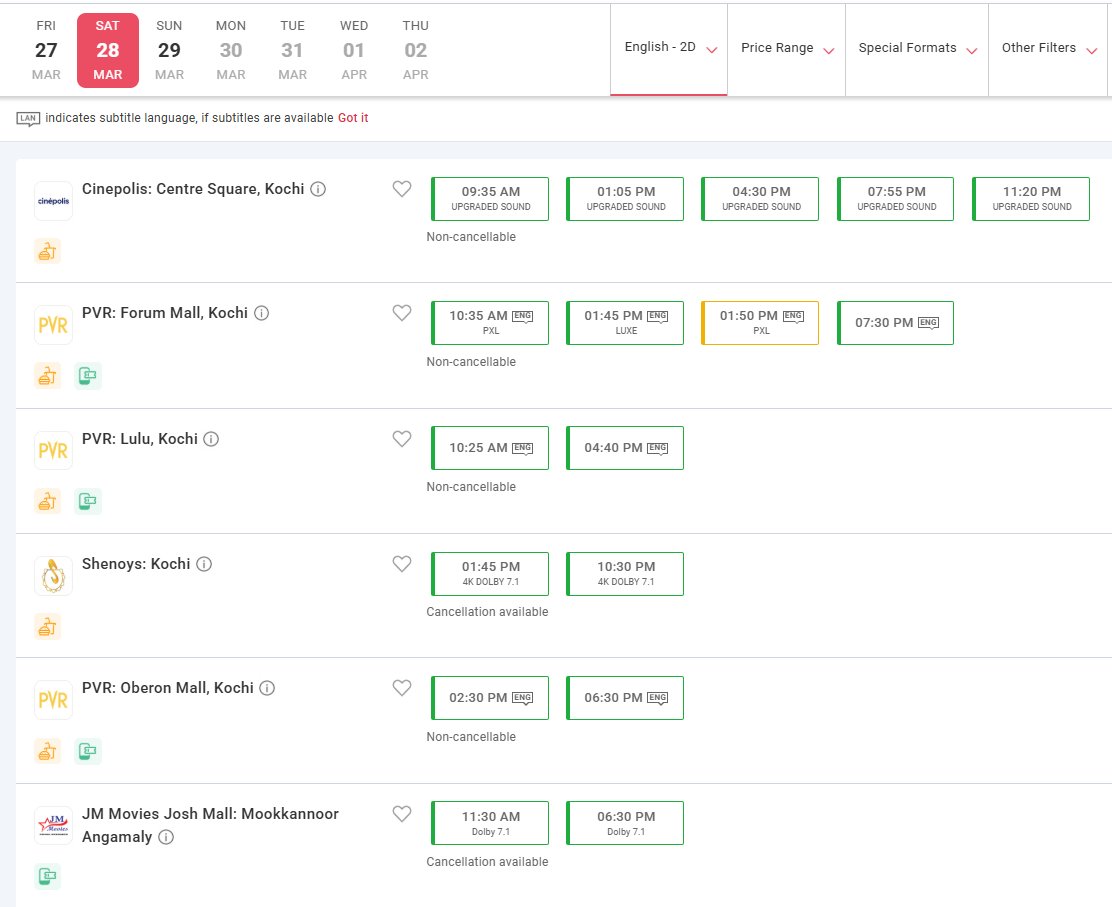Viewport: 1112px width, 907px height.
Task: Click the PVR Oberon Mall logo
Action: pyautogui.click(x=53, y=700)
